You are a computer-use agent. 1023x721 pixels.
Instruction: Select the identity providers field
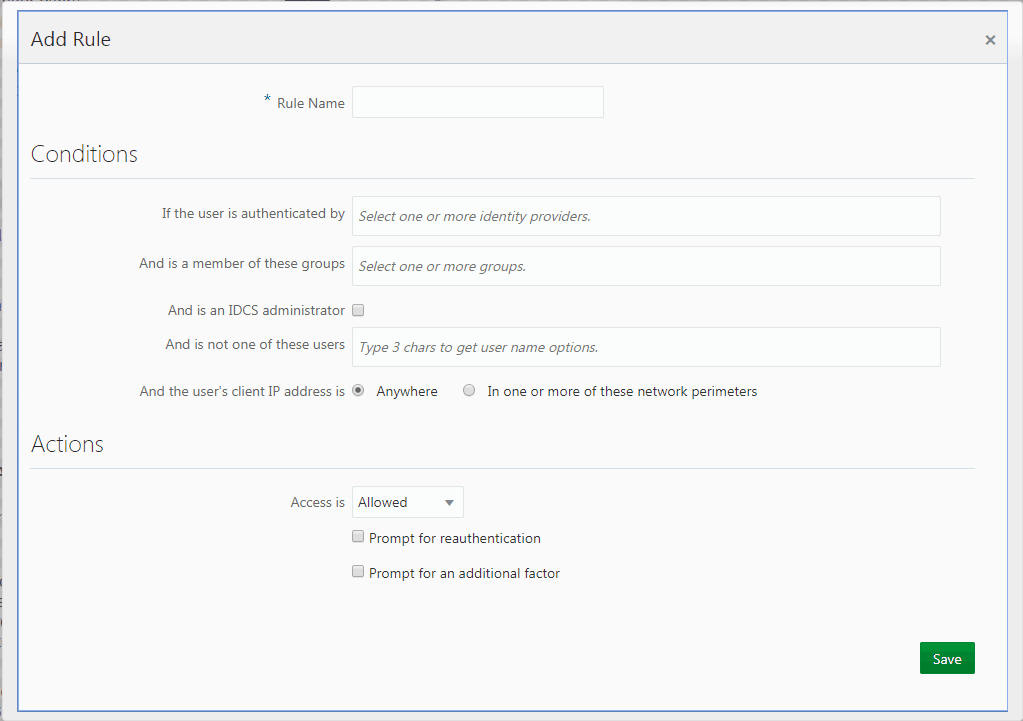(644, 215)
